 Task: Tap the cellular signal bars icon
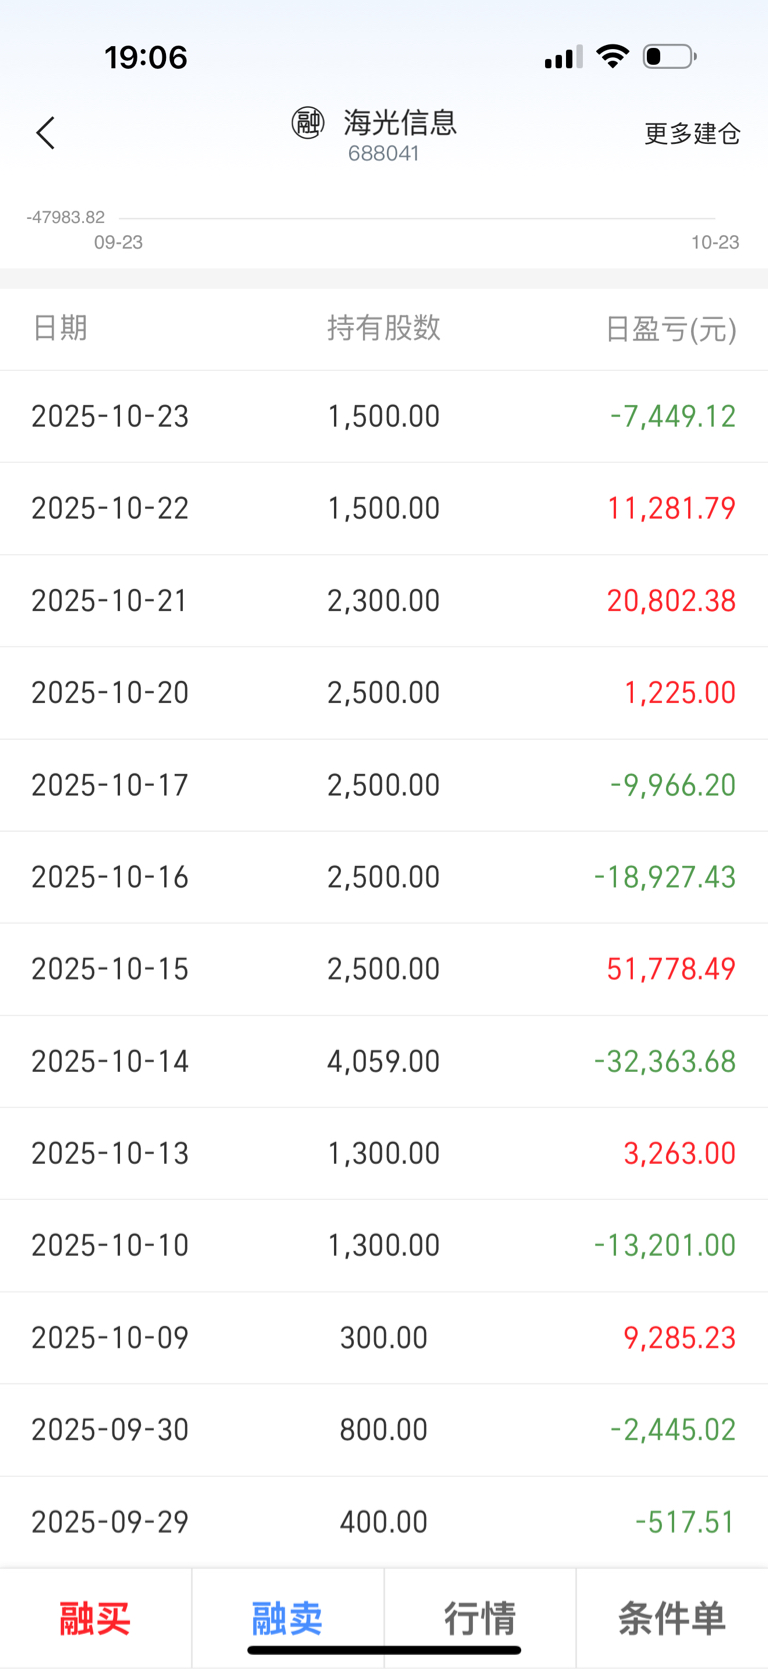click(563, 57)
